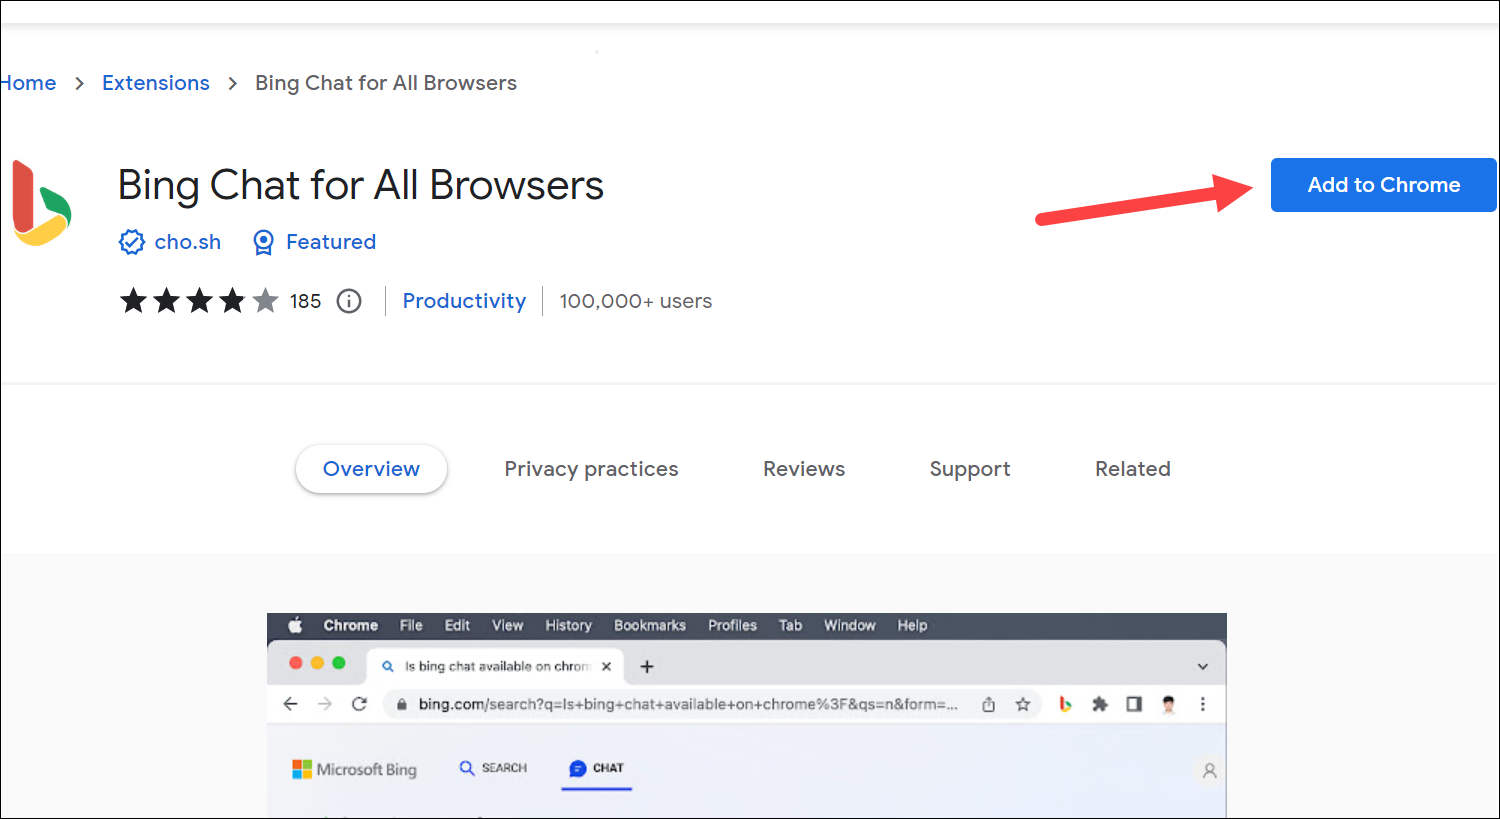This screenshot has width=1500, height=819.
Task: Click the Bing Chat extension logo
Action: coord(41,203)
